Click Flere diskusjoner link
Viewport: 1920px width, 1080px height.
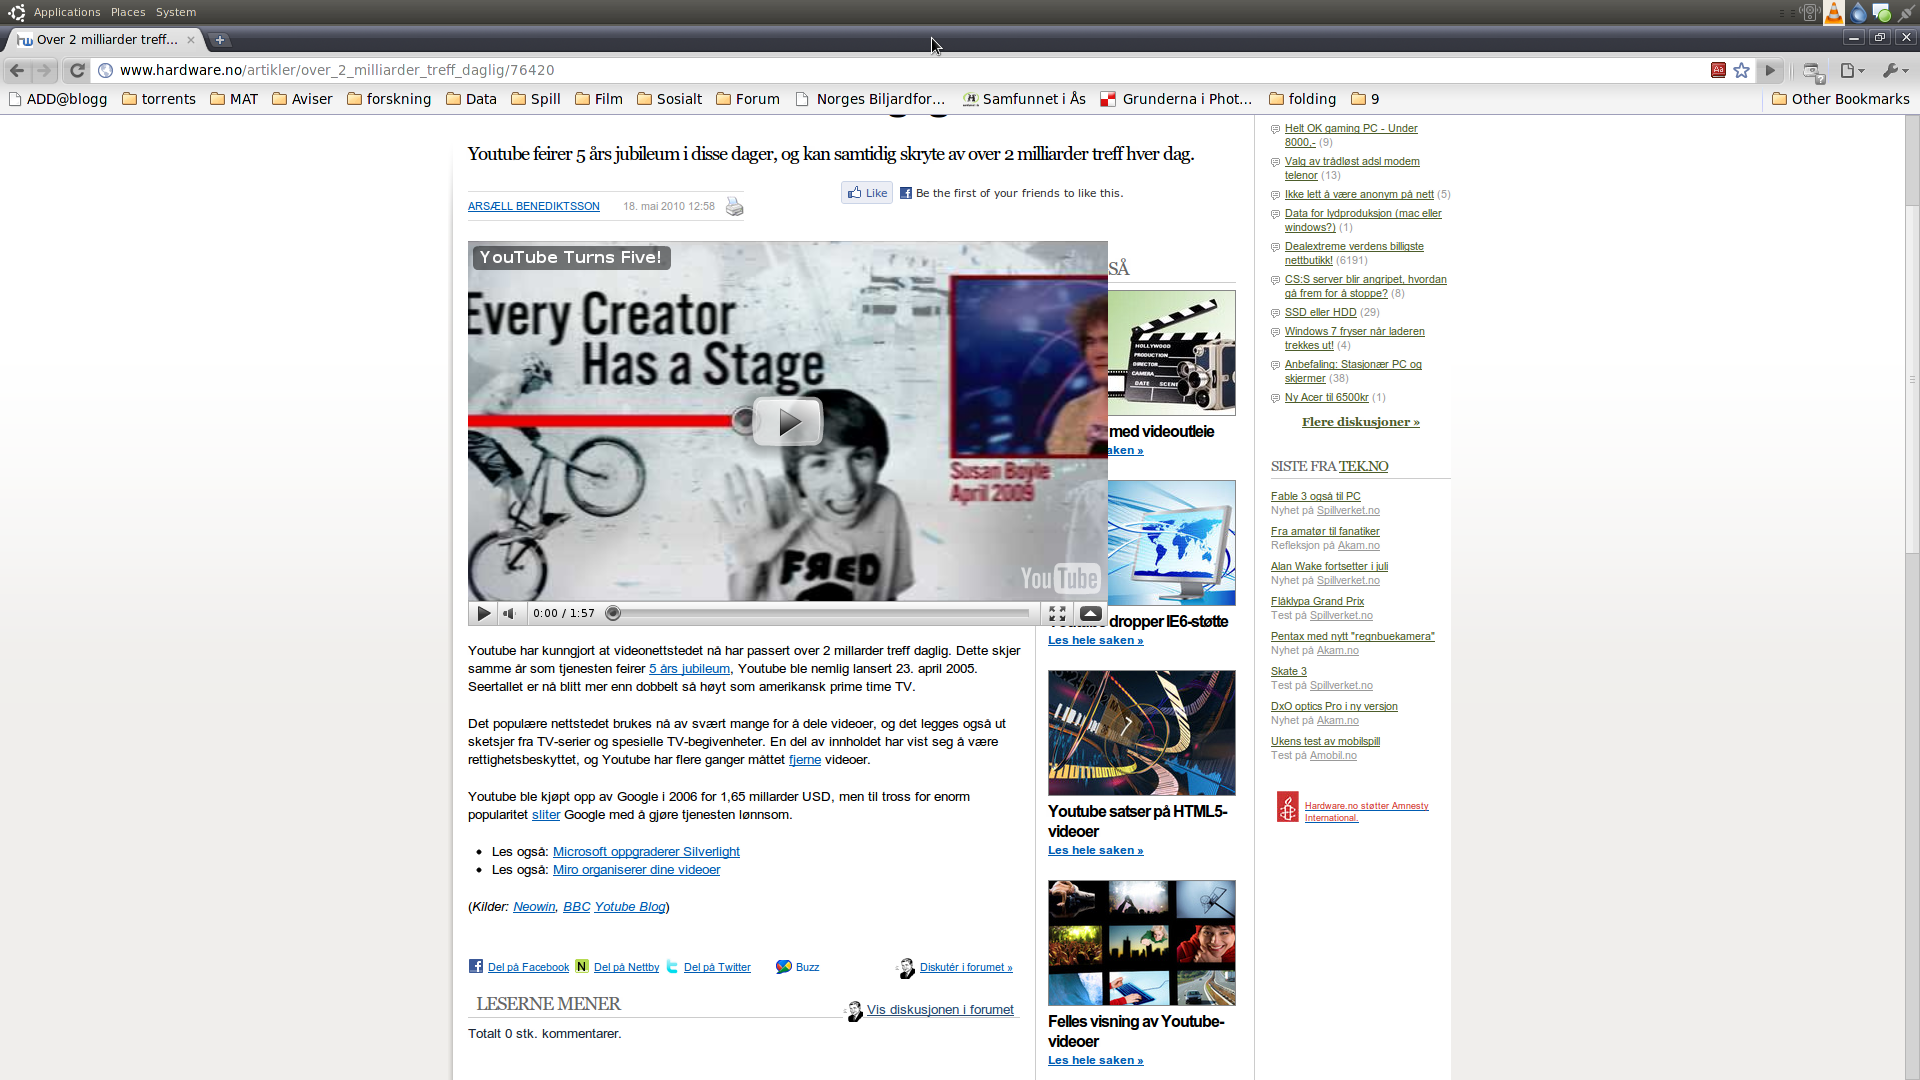pos(1360,422)
